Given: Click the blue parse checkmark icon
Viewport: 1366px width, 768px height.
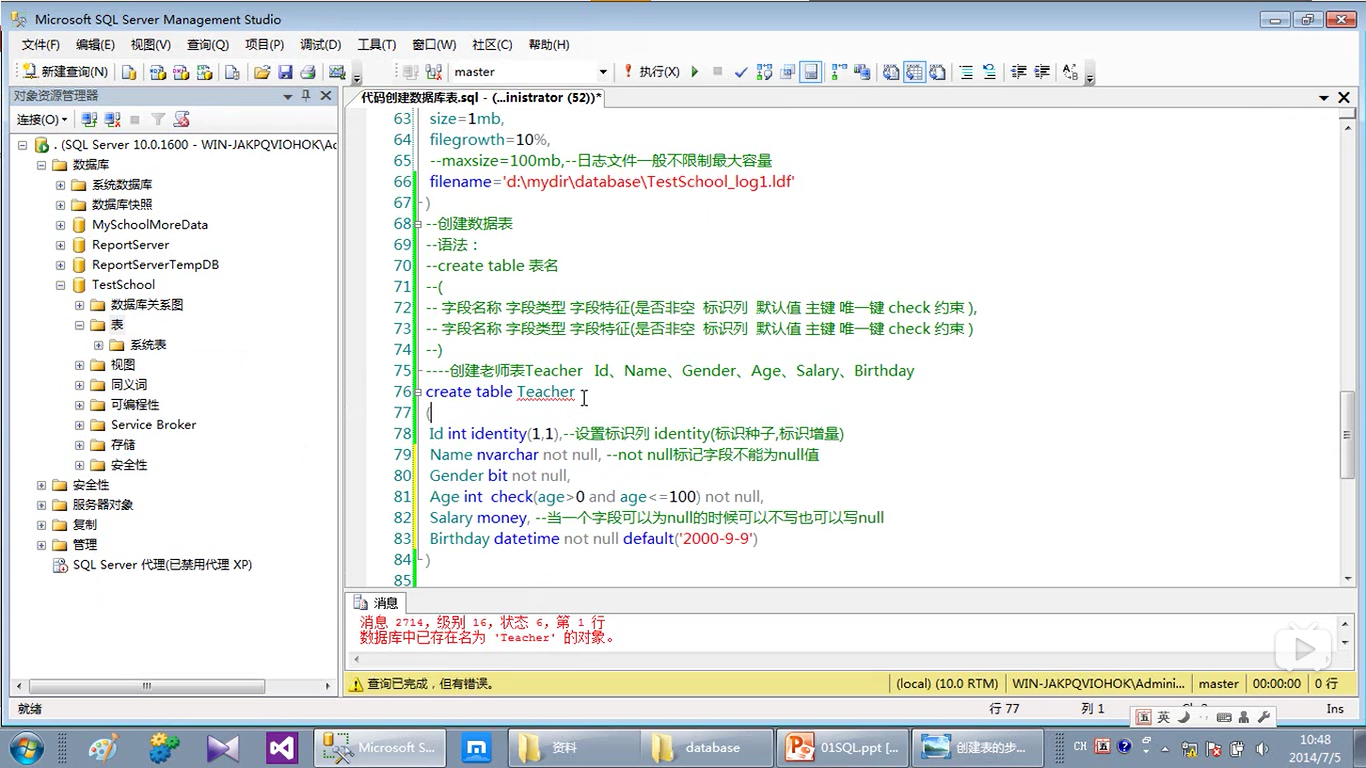Looking at the screenshot, I should pos(741,72).
